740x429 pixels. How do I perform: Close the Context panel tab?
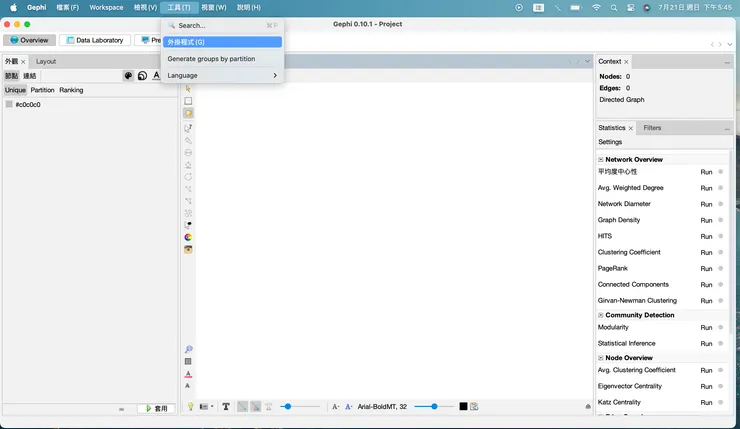[626, 62]
